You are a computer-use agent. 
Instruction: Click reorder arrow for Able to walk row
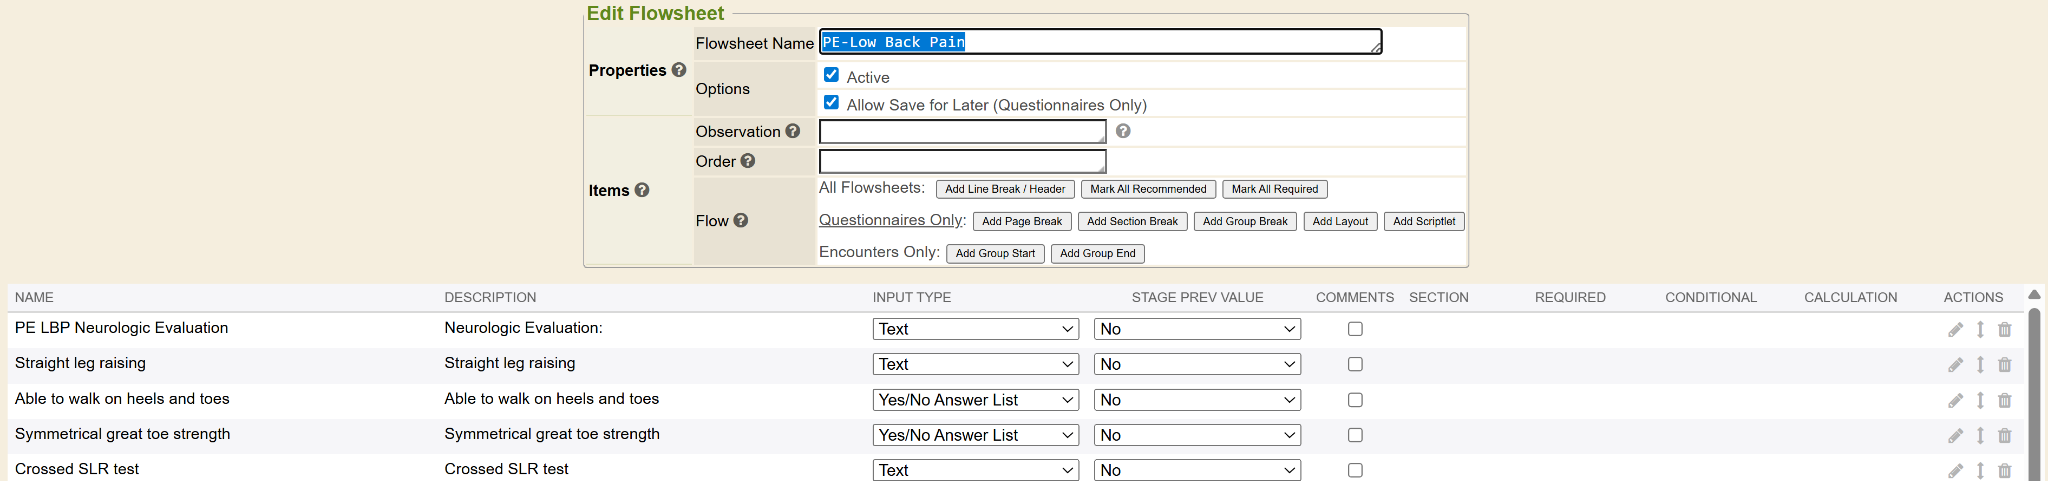[x=1980, y=400]
